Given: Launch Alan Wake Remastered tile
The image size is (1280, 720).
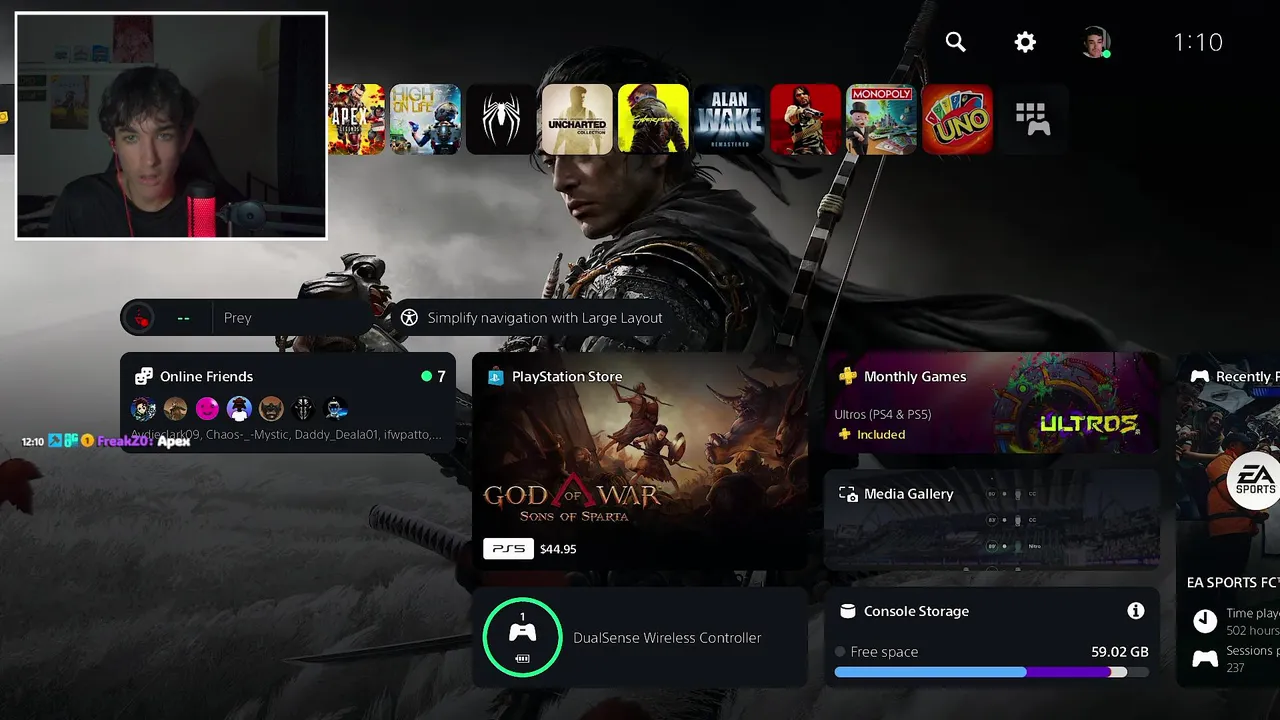Looking at the screenshot, I should point(729,119).
